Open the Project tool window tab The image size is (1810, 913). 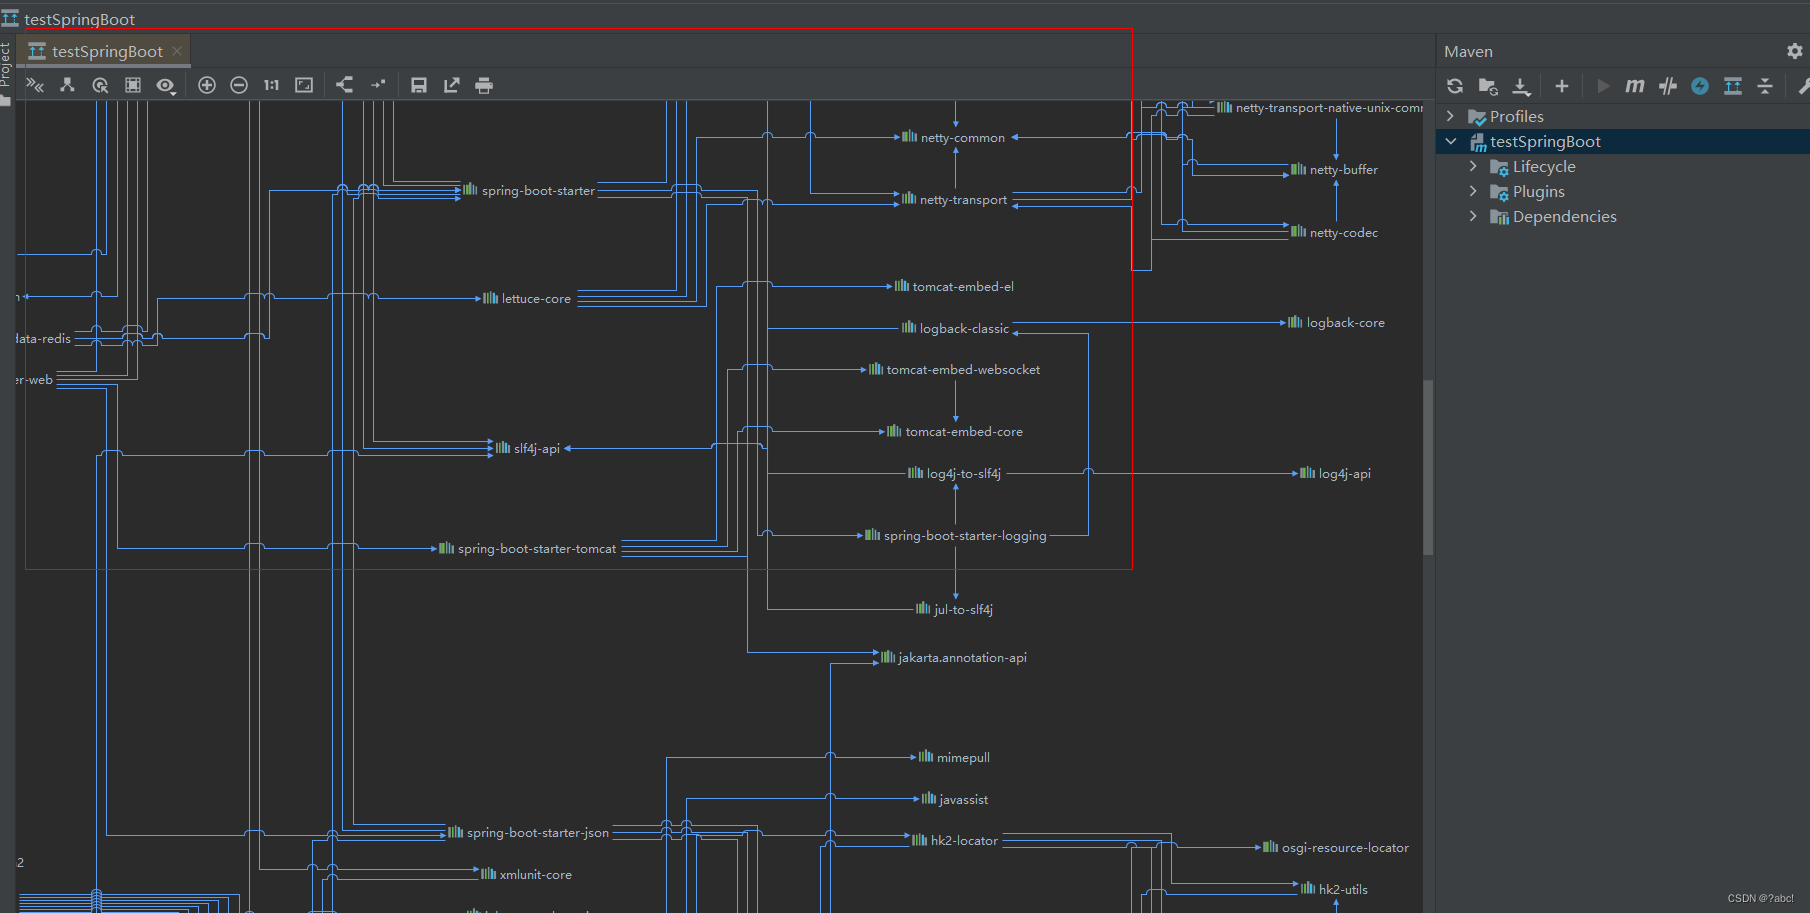6,72
